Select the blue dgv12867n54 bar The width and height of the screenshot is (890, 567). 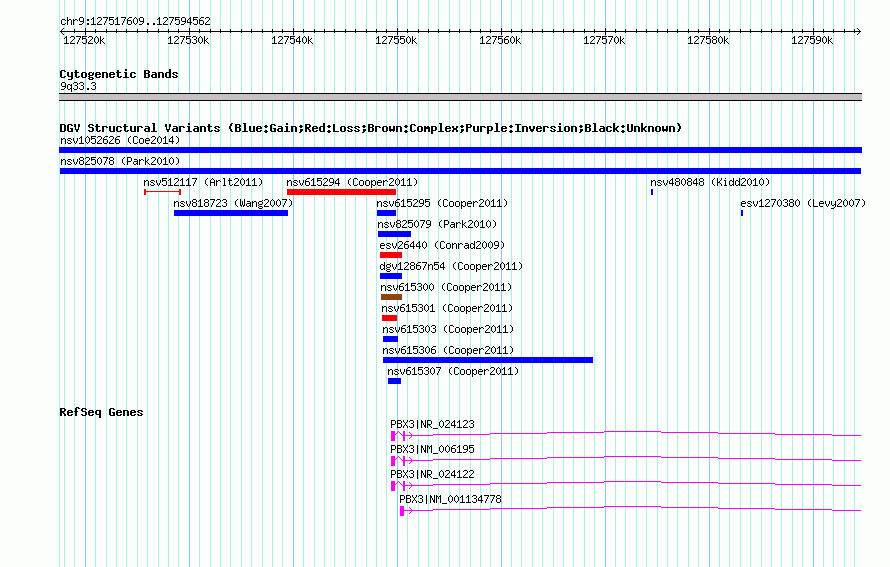point(391,276)
